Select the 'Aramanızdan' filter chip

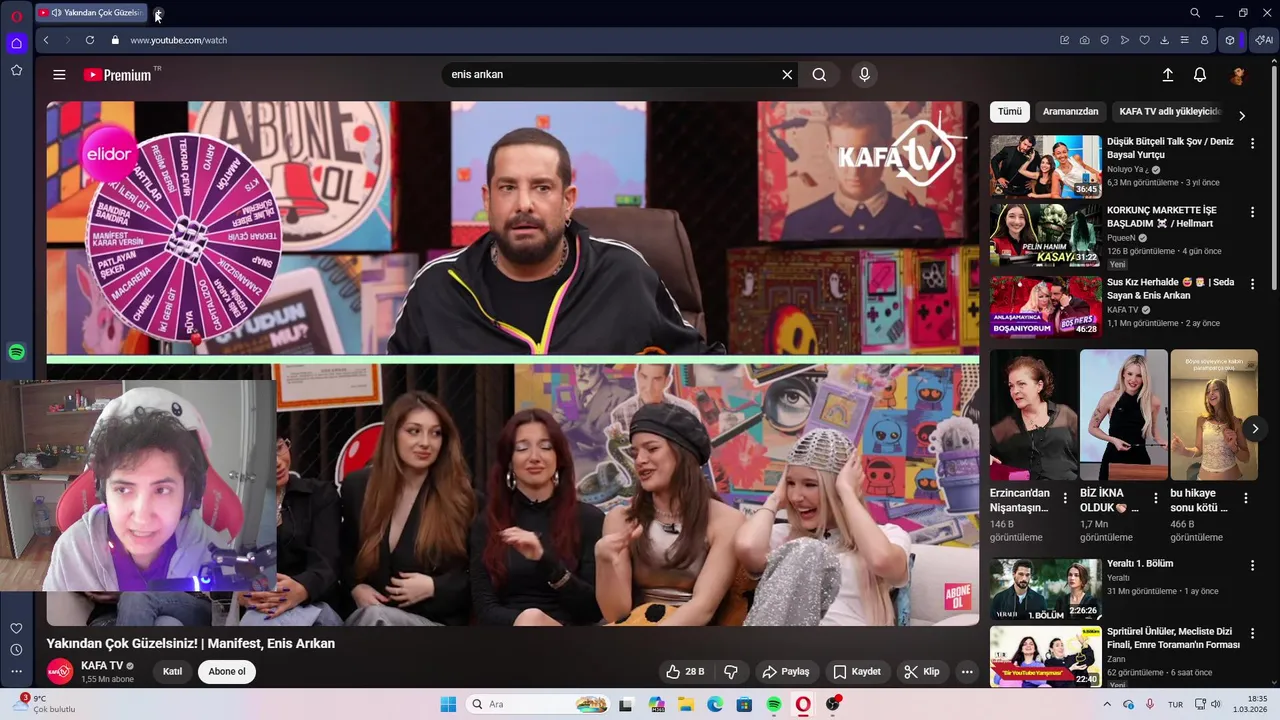point(1071,112)
